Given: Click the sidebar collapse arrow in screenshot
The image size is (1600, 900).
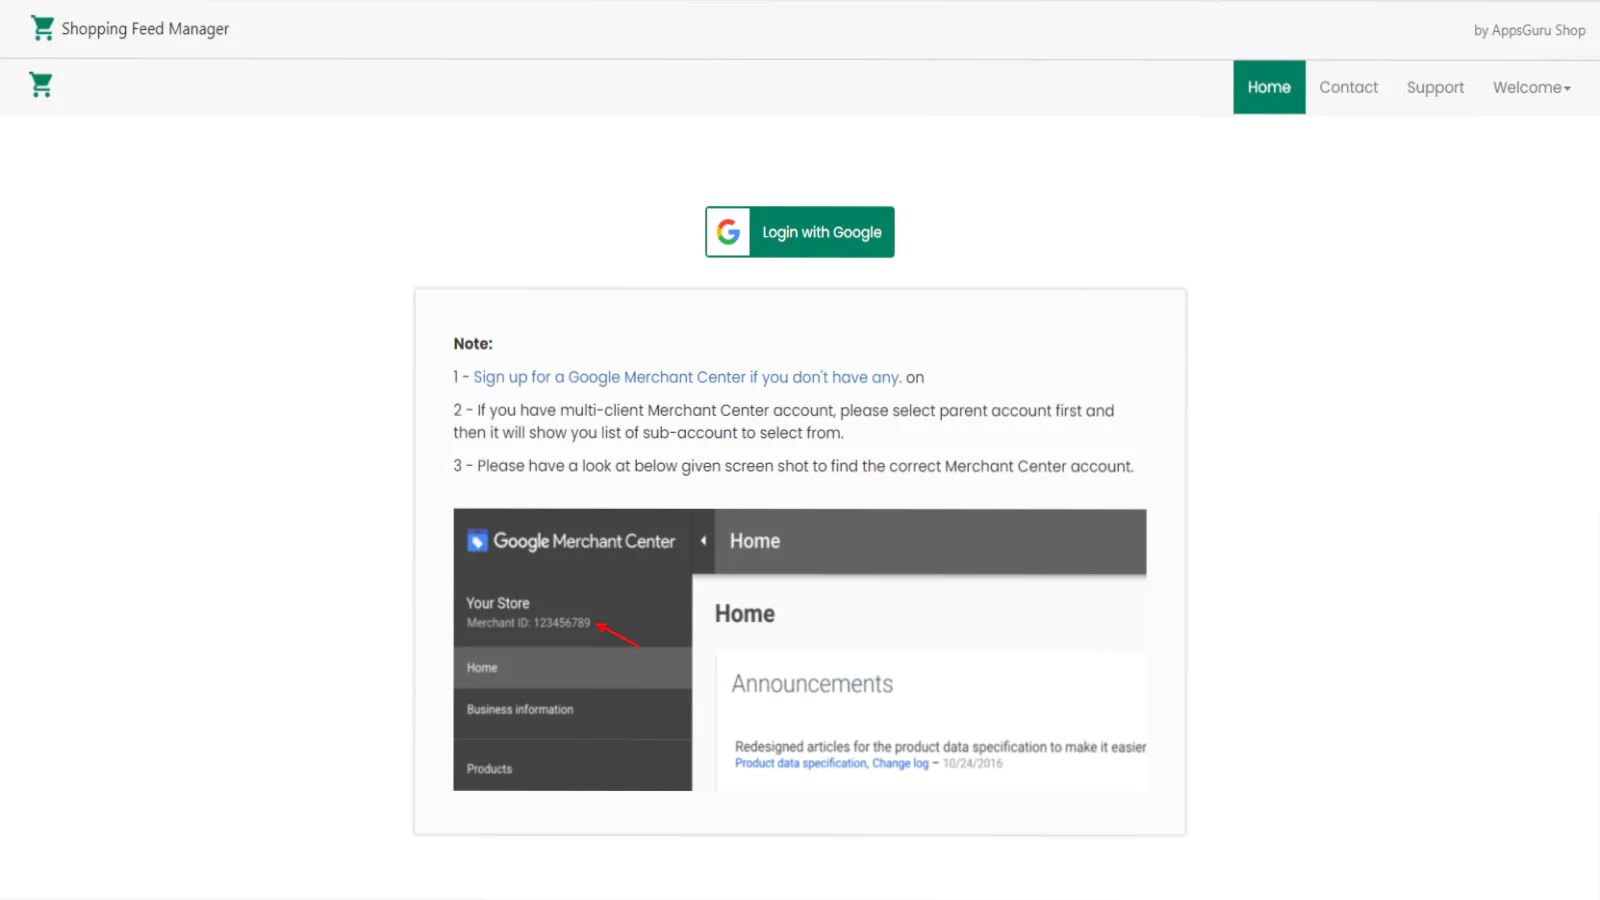Looking at the screenshot, I should 703,541.
